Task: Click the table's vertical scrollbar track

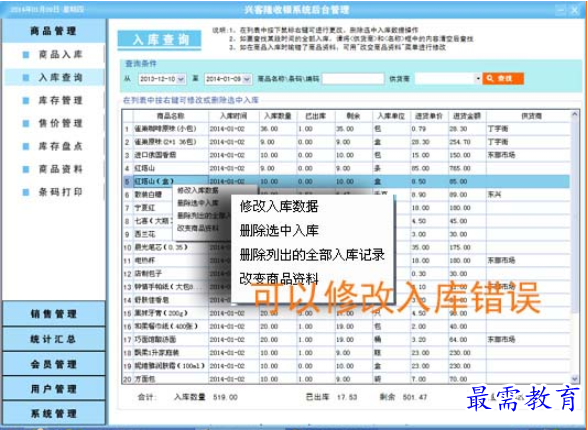Action: point(574,246)
